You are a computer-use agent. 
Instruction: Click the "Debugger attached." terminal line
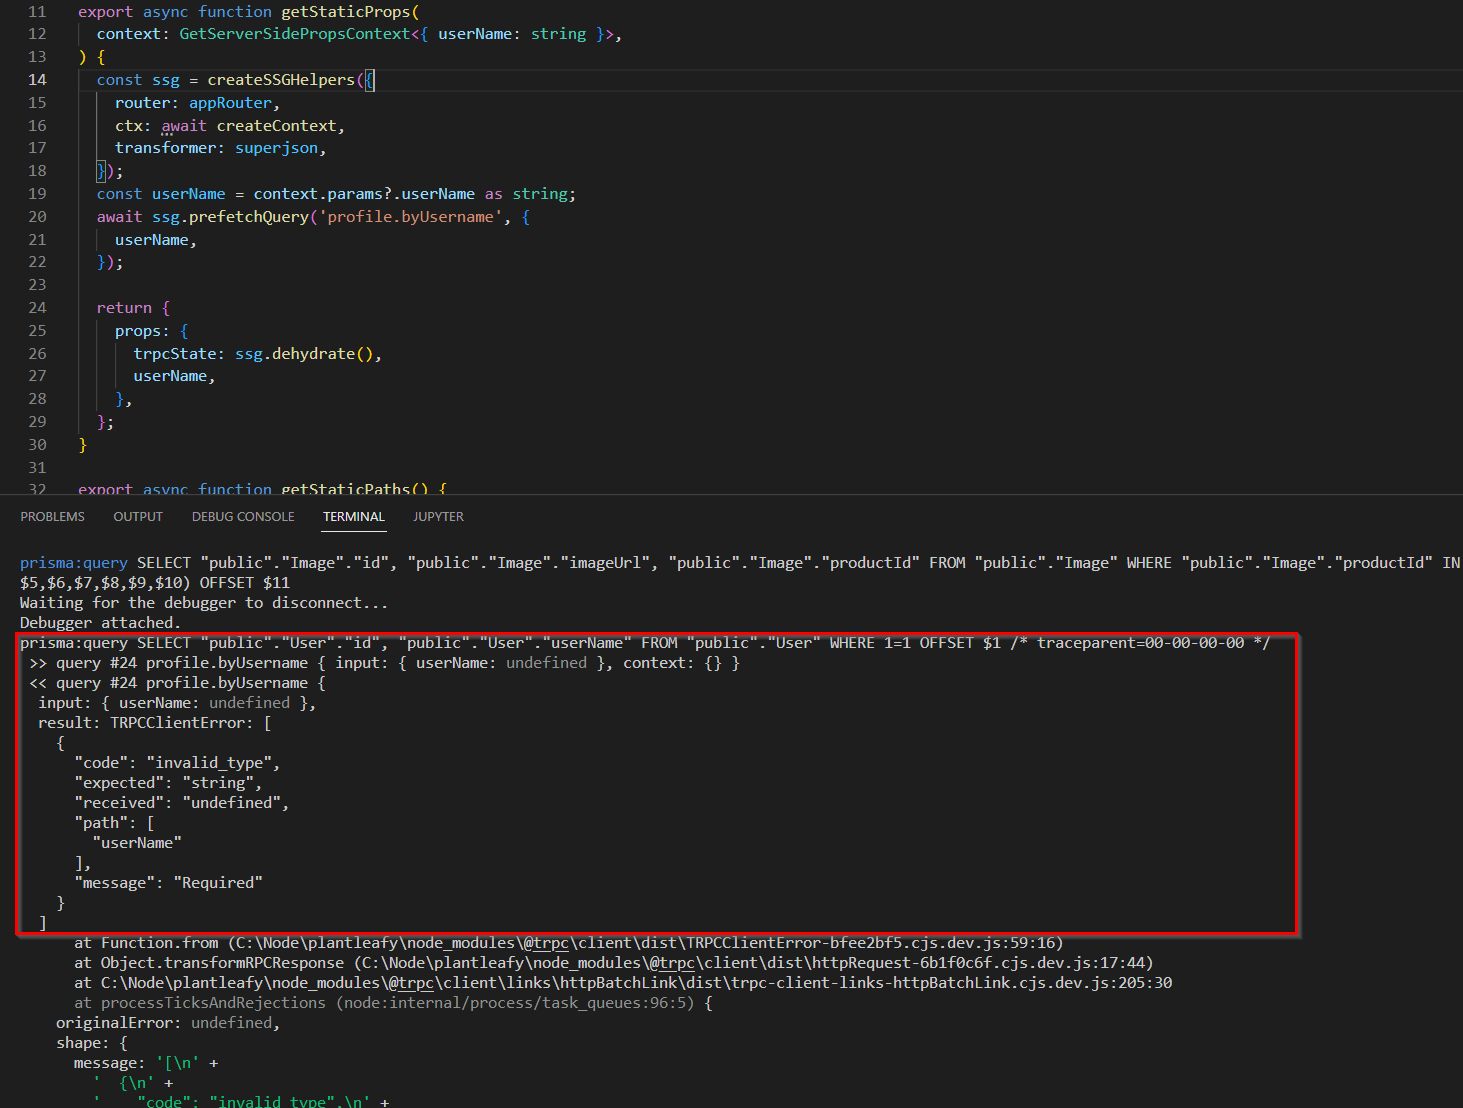tap(100, 623)
